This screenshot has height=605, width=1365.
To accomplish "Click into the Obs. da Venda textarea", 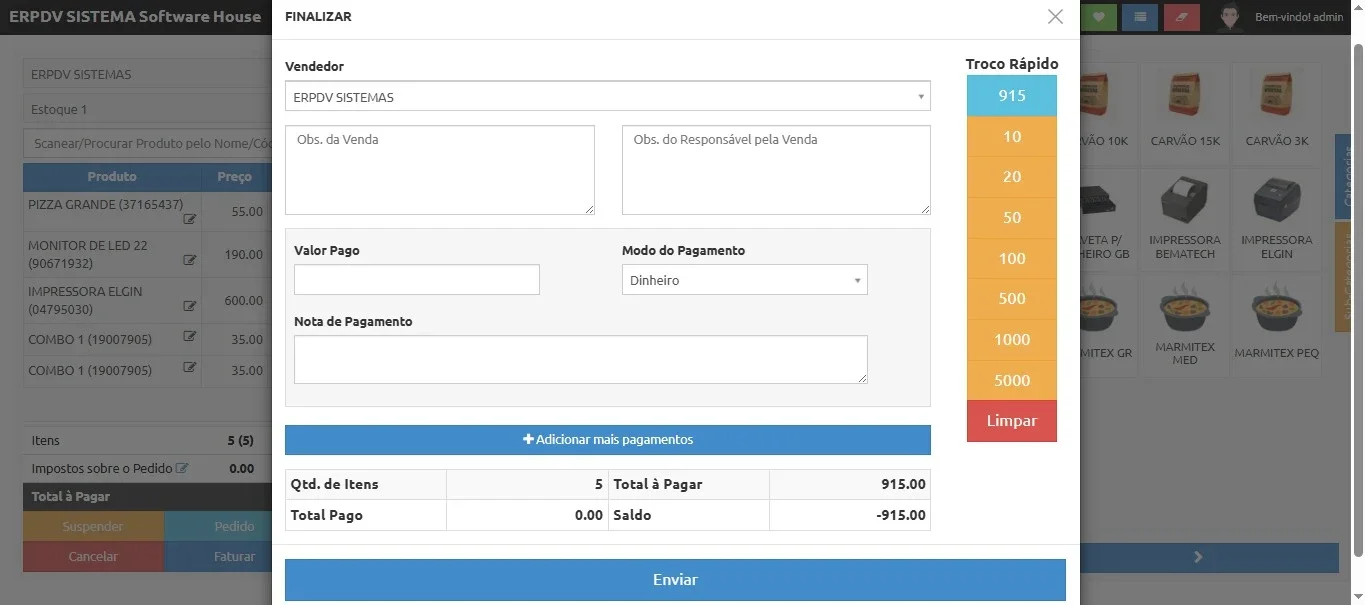I will (440, 170).
